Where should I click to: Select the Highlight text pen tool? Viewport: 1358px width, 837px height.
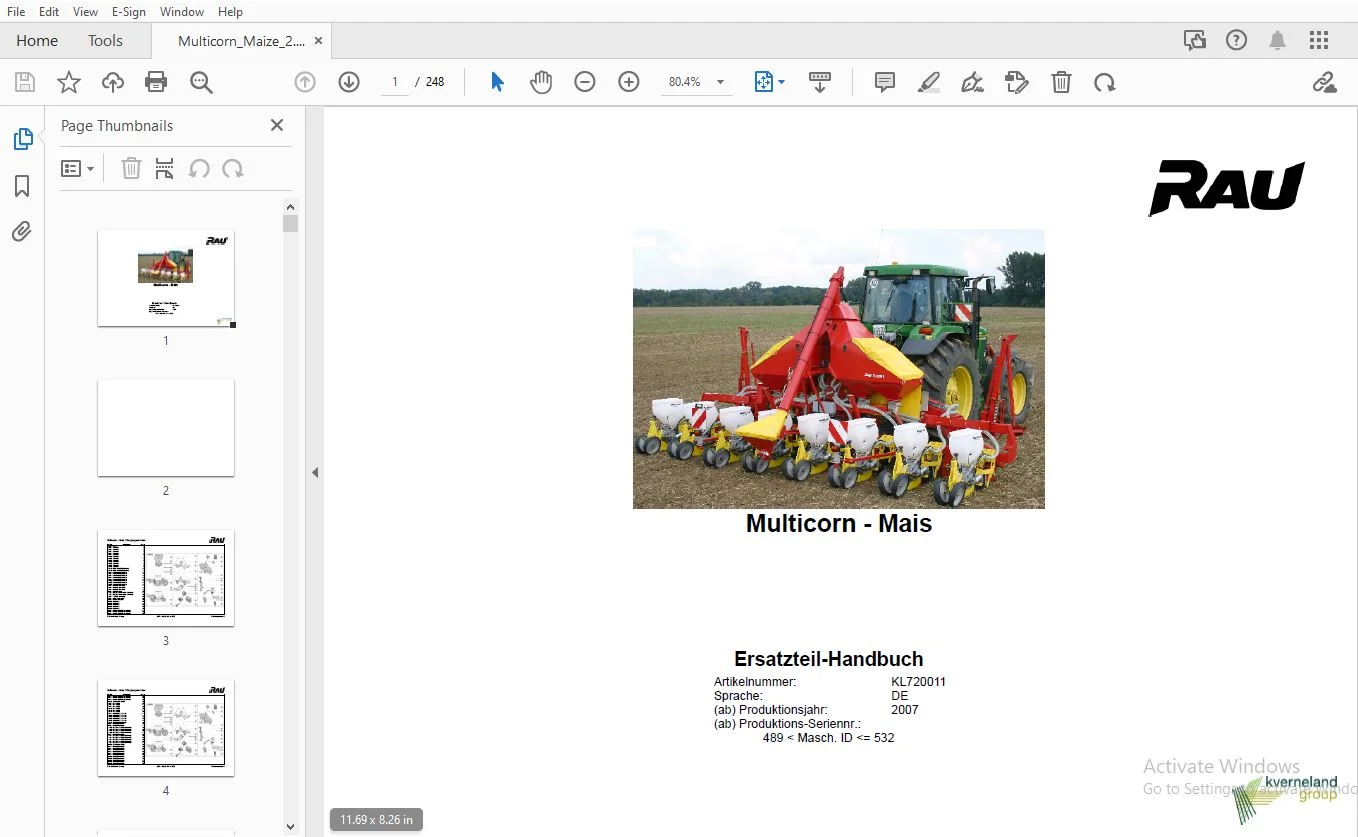[x=929, y=82]
